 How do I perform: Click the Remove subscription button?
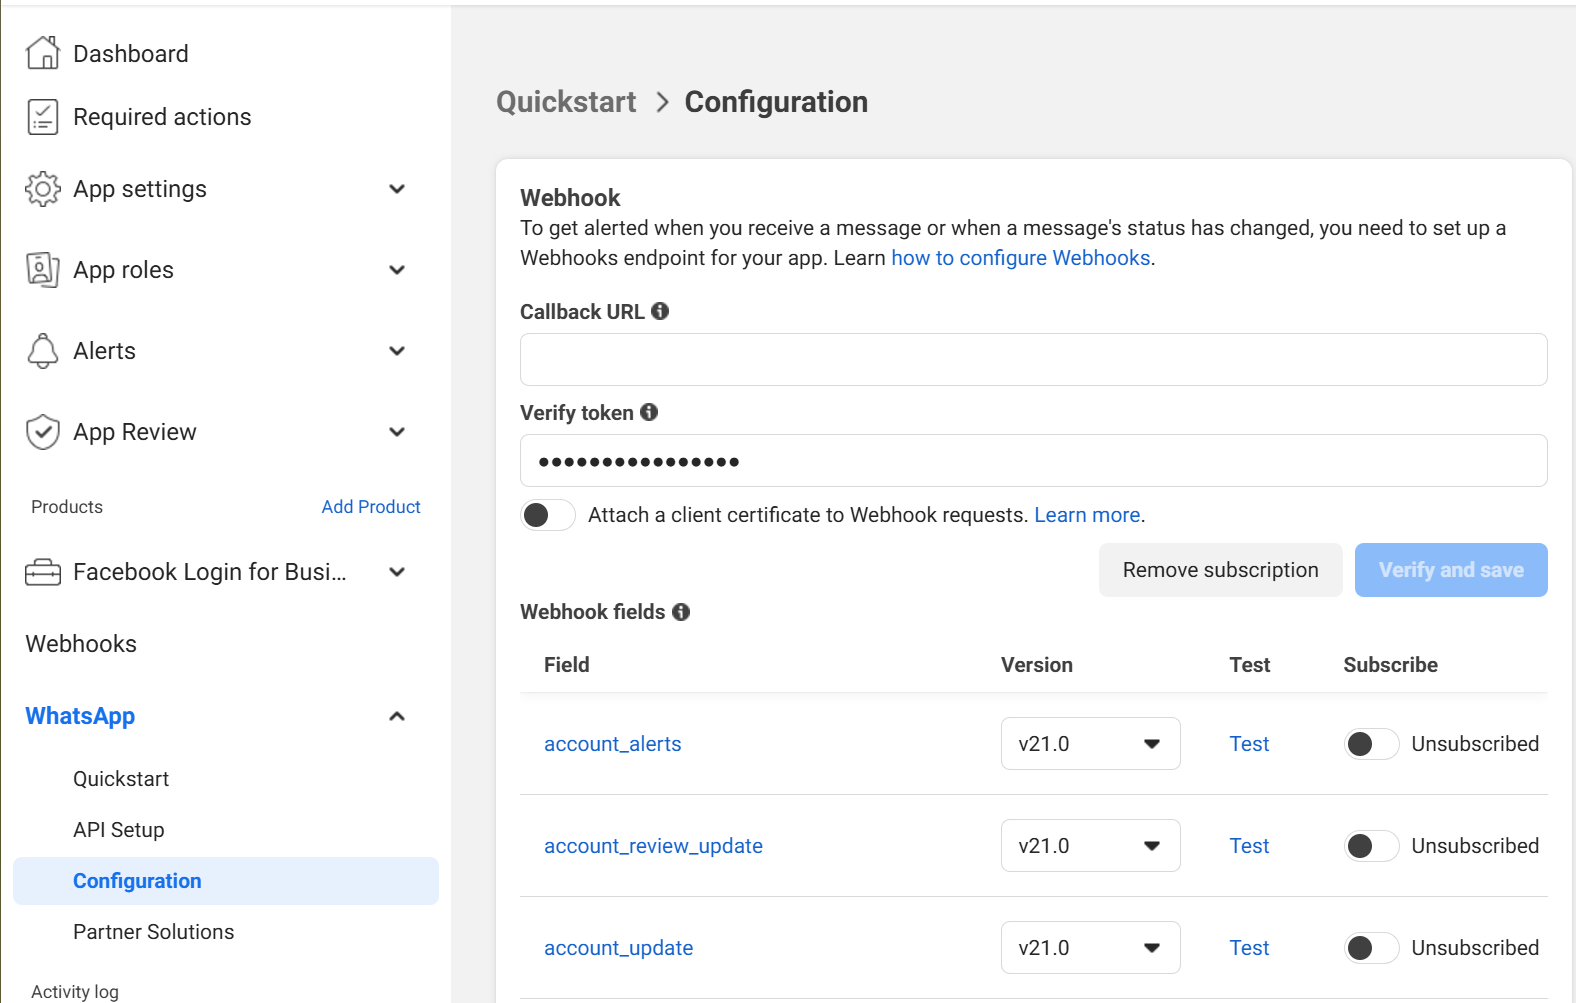point(1220,570)
